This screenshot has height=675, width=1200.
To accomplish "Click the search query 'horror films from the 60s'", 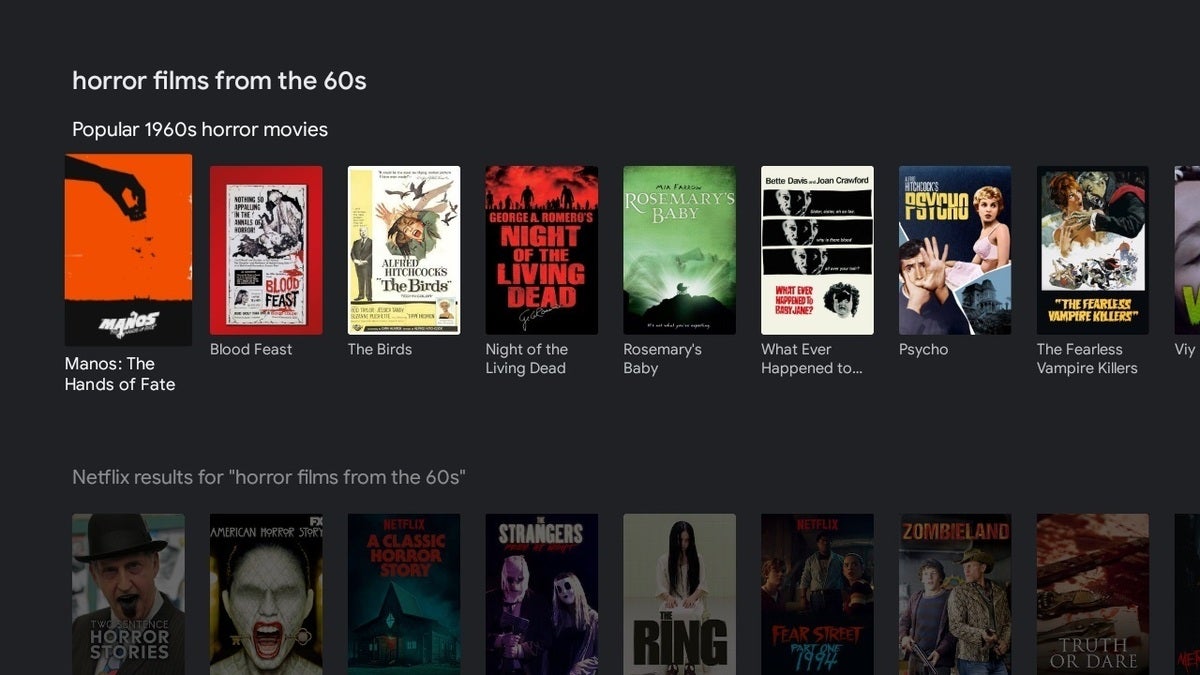I will click(220, 81).
